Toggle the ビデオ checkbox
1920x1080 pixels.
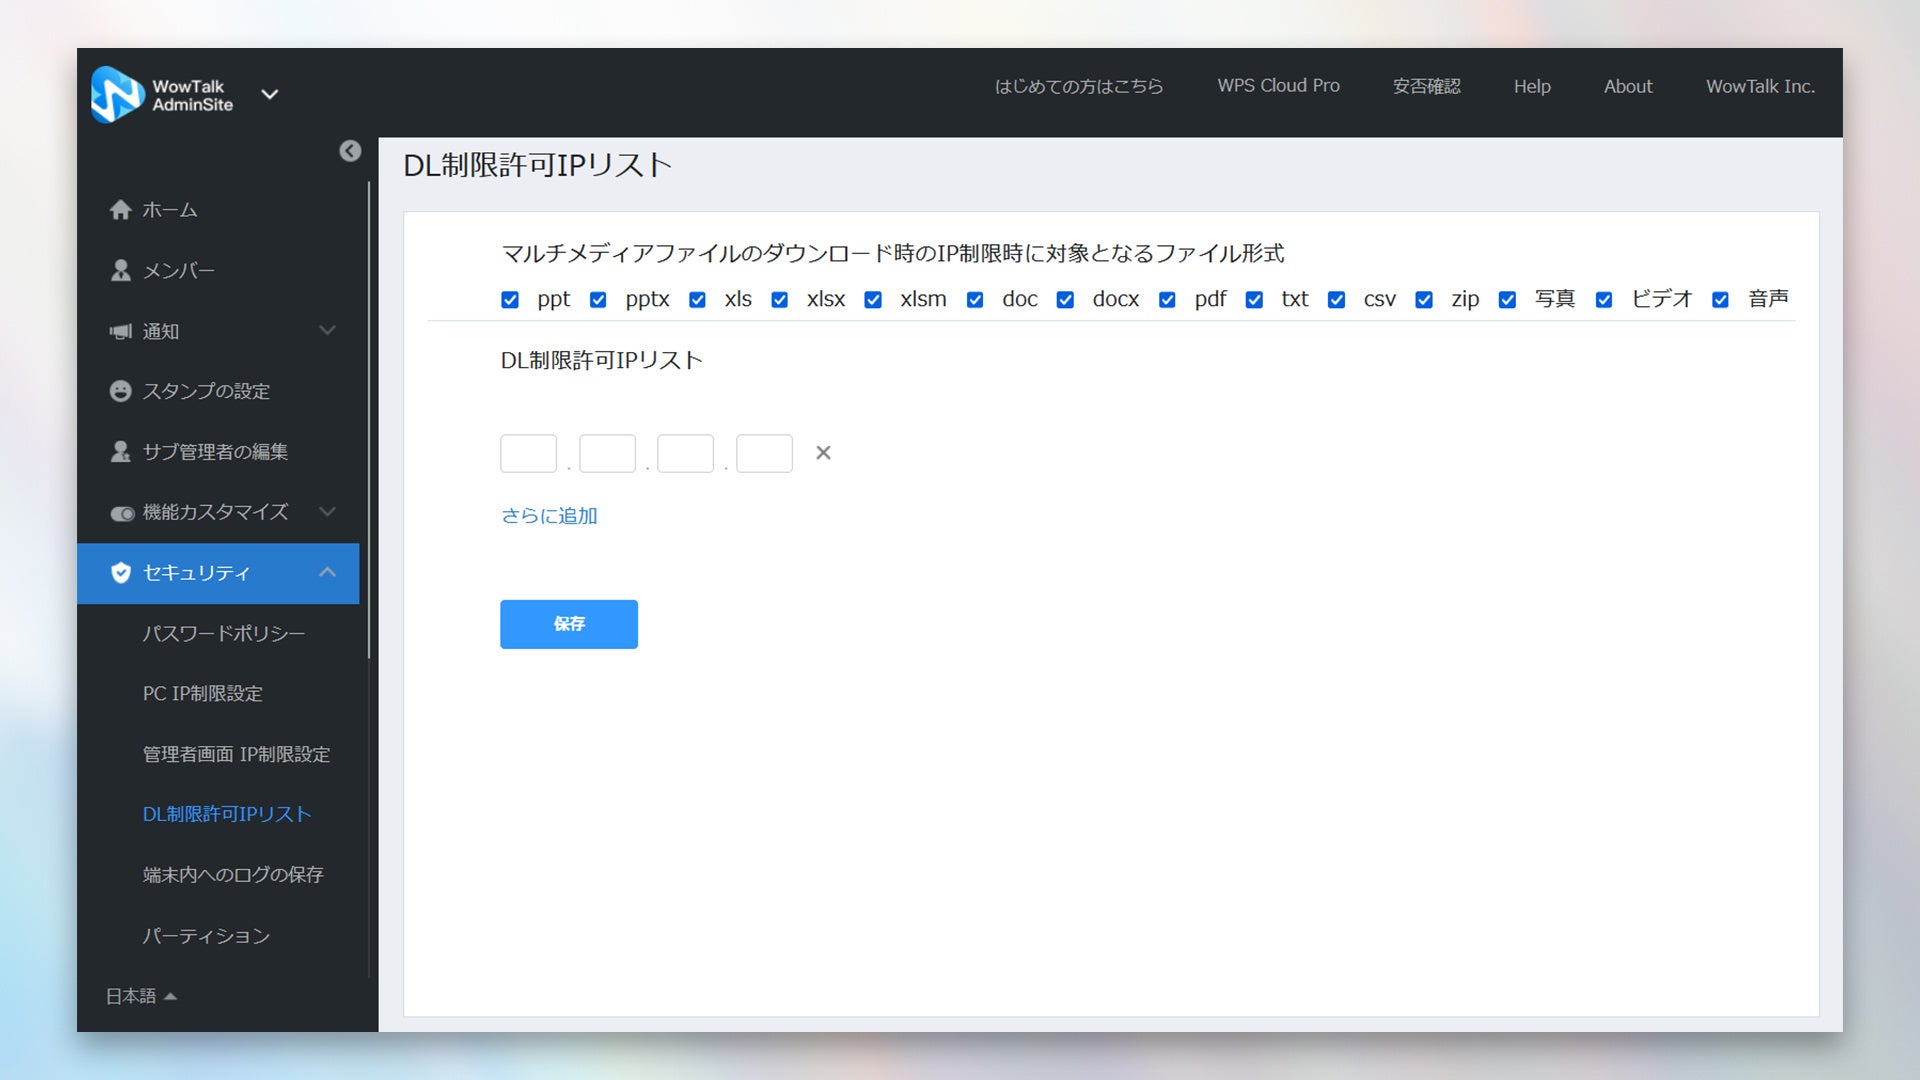tap(1604, 300)
